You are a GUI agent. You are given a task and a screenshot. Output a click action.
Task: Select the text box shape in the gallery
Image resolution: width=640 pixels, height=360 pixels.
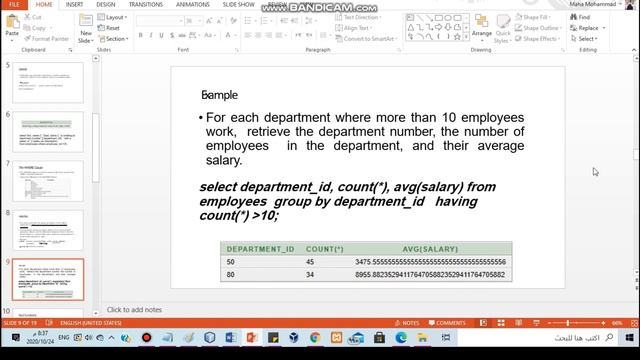point(411,18)
